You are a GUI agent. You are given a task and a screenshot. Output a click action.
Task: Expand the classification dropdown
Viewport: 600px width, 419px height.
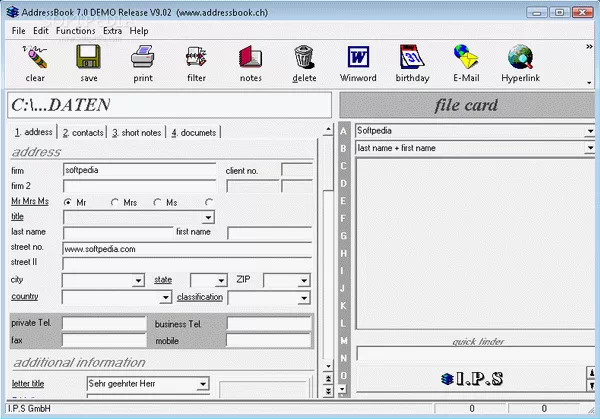click(304, 297)
